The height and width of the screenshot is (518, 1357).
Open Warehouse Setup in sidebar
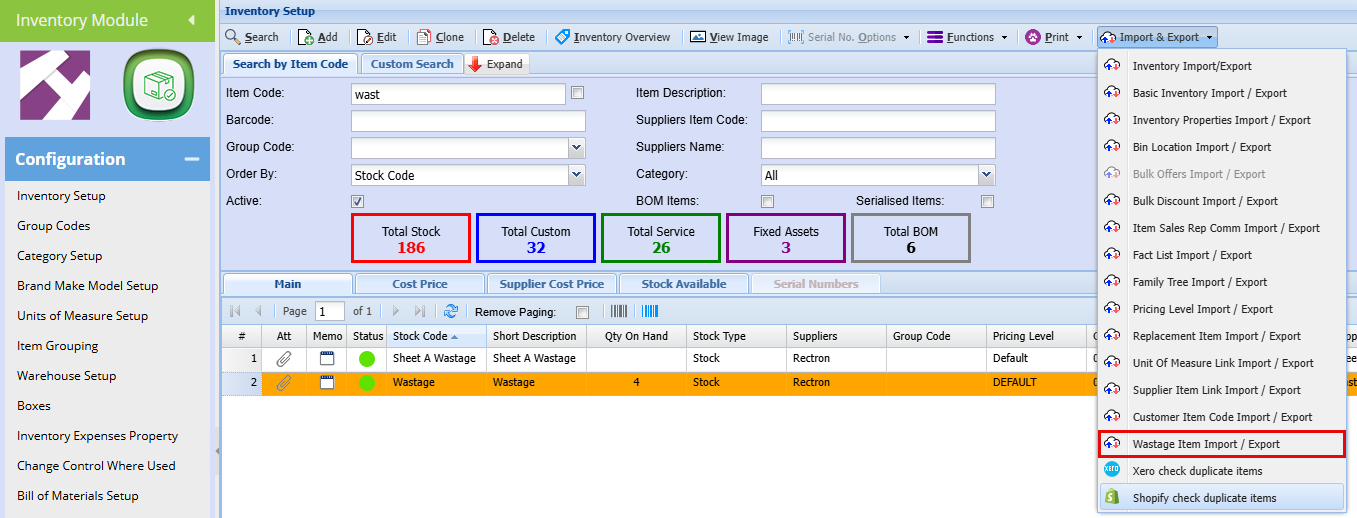click(66, 376)
